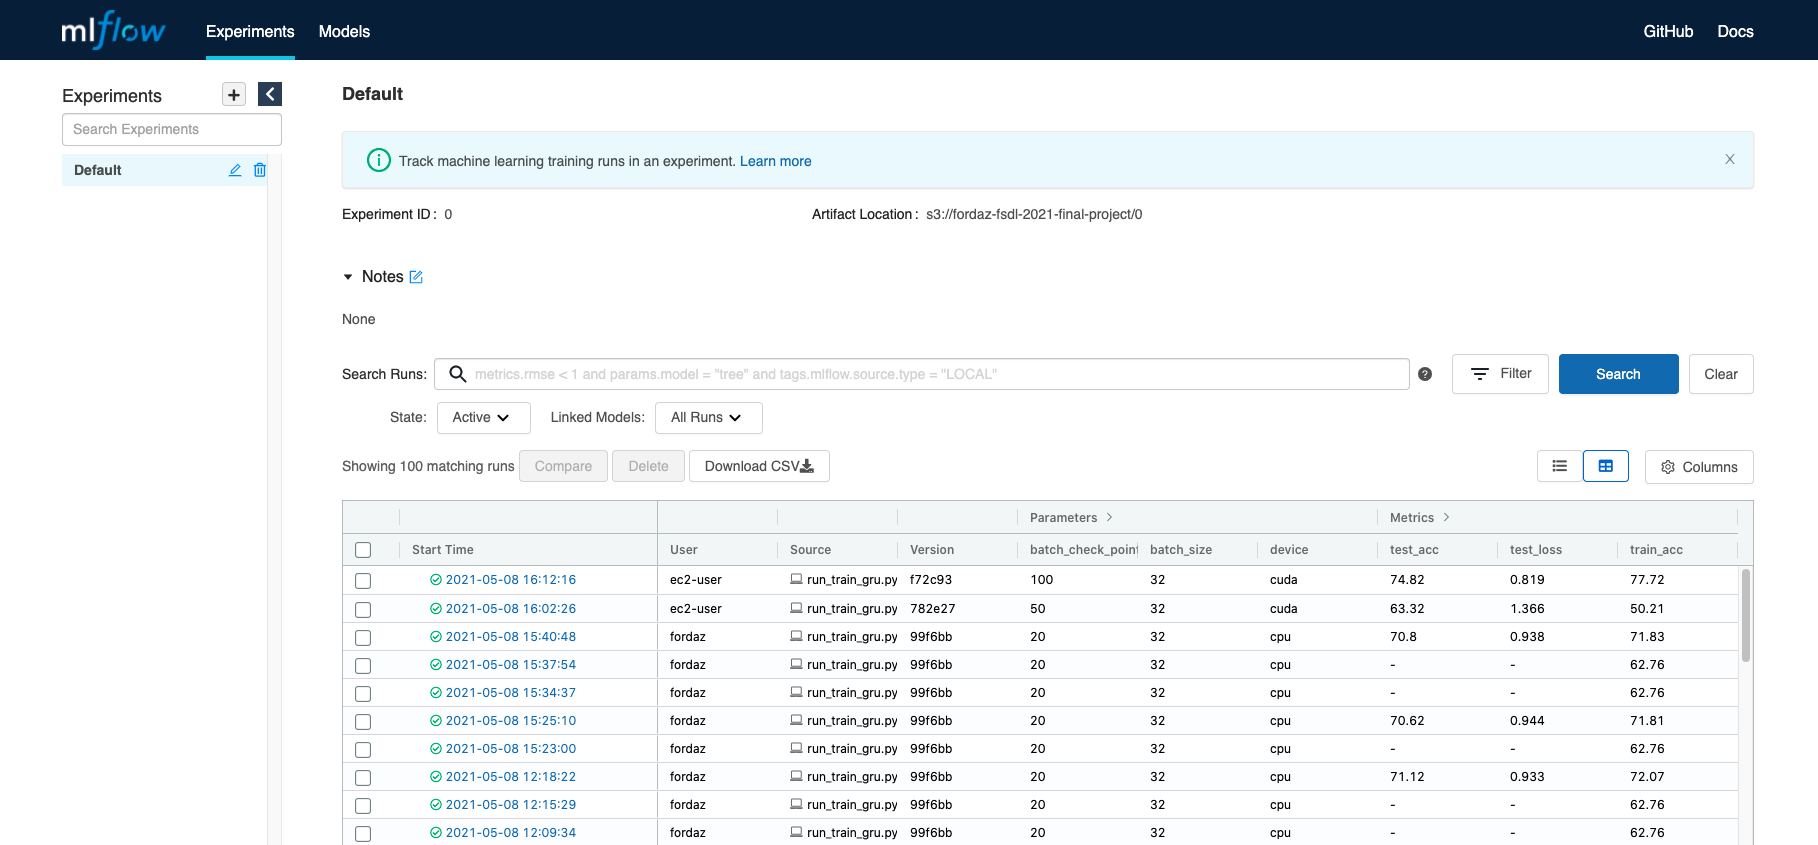Click source file icon for 782e27 row
The height and width of the screenshot is (845, 1818).
[x=796, y=608]
